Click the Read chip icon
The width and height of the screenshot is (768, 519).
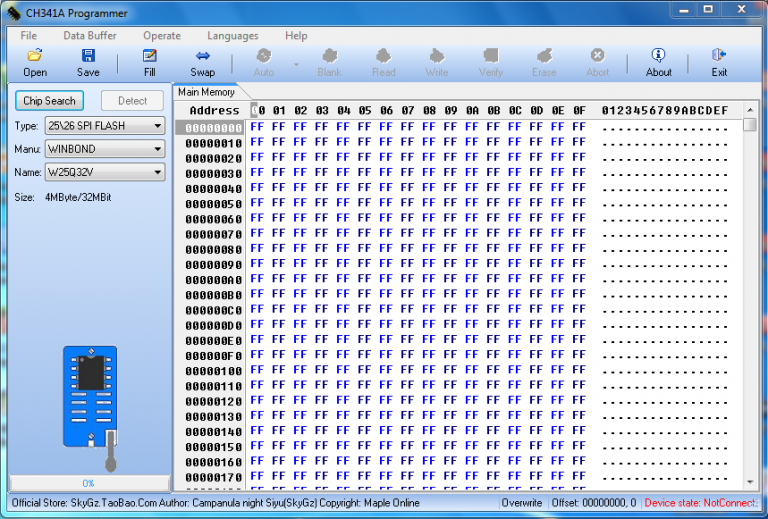tap(384, 55)
